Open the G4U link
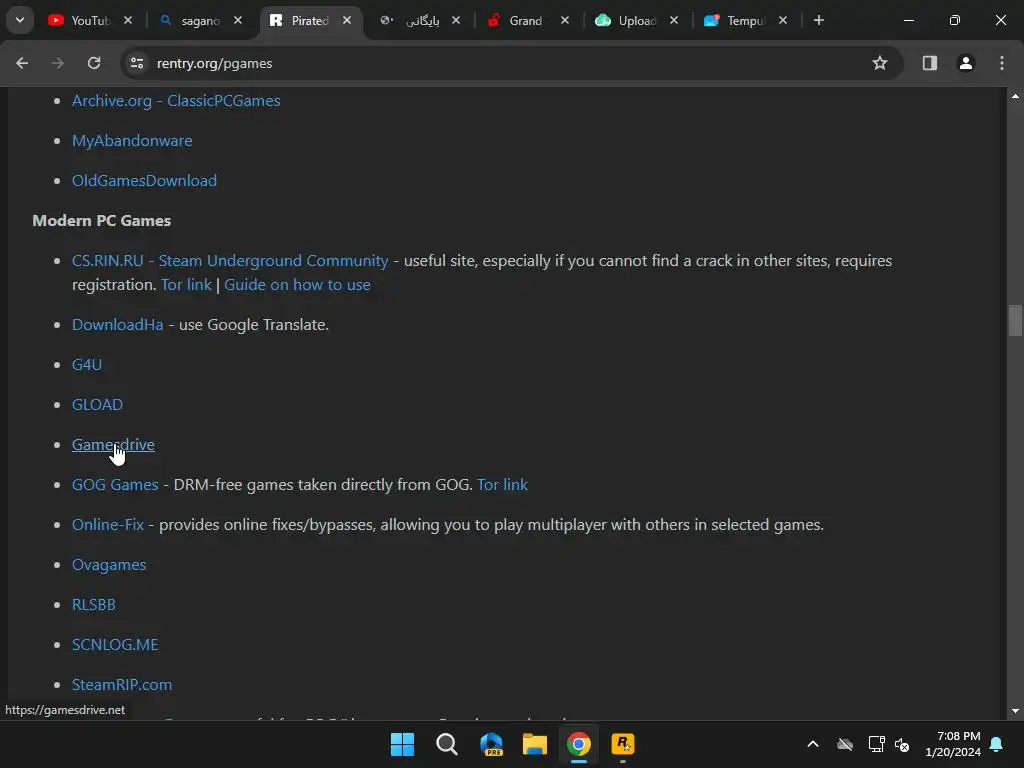This screenshot has height=768, width=1024. pyautogui.click(x=87, y=364)
